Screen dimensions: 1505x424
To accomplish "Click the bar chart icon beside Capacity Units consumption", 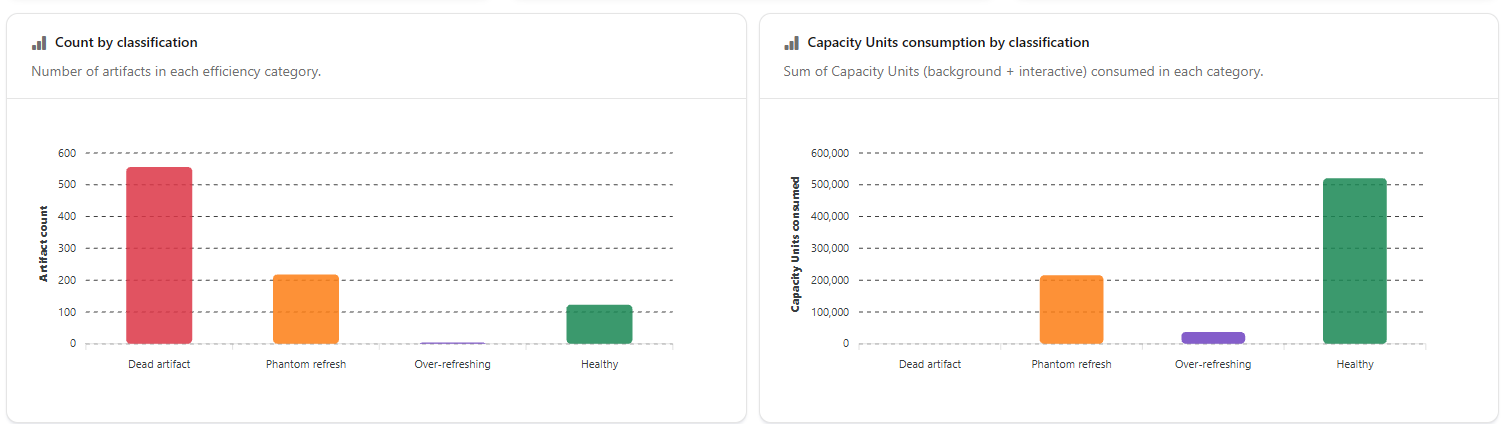I will point(791,43).
